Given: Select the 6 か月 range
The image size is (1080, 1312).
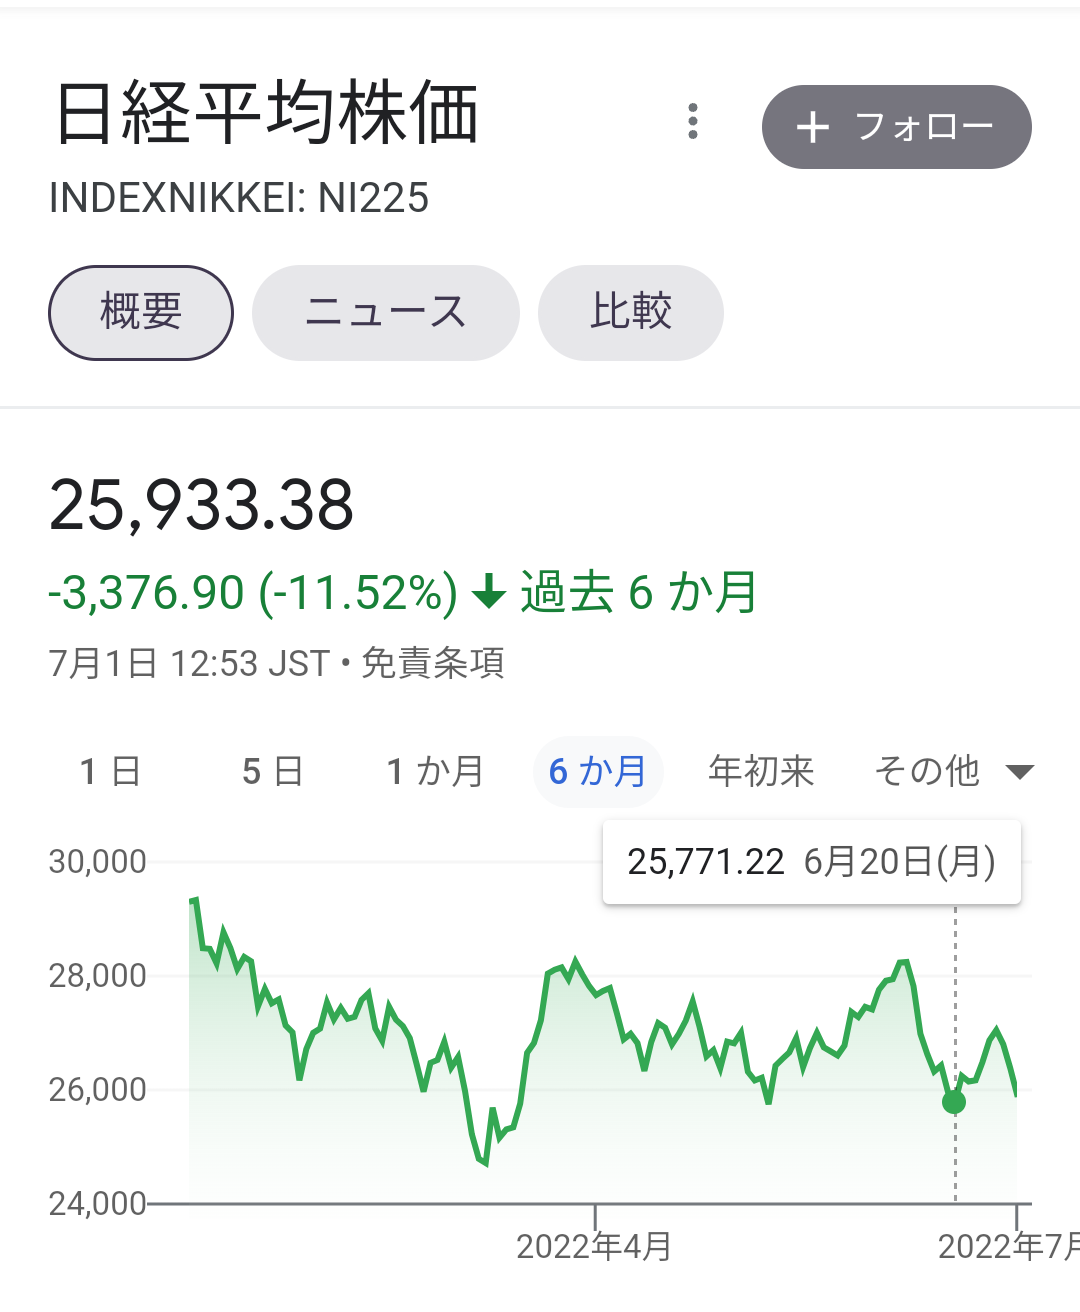Looking at the screenshot, I should [598, 772].
